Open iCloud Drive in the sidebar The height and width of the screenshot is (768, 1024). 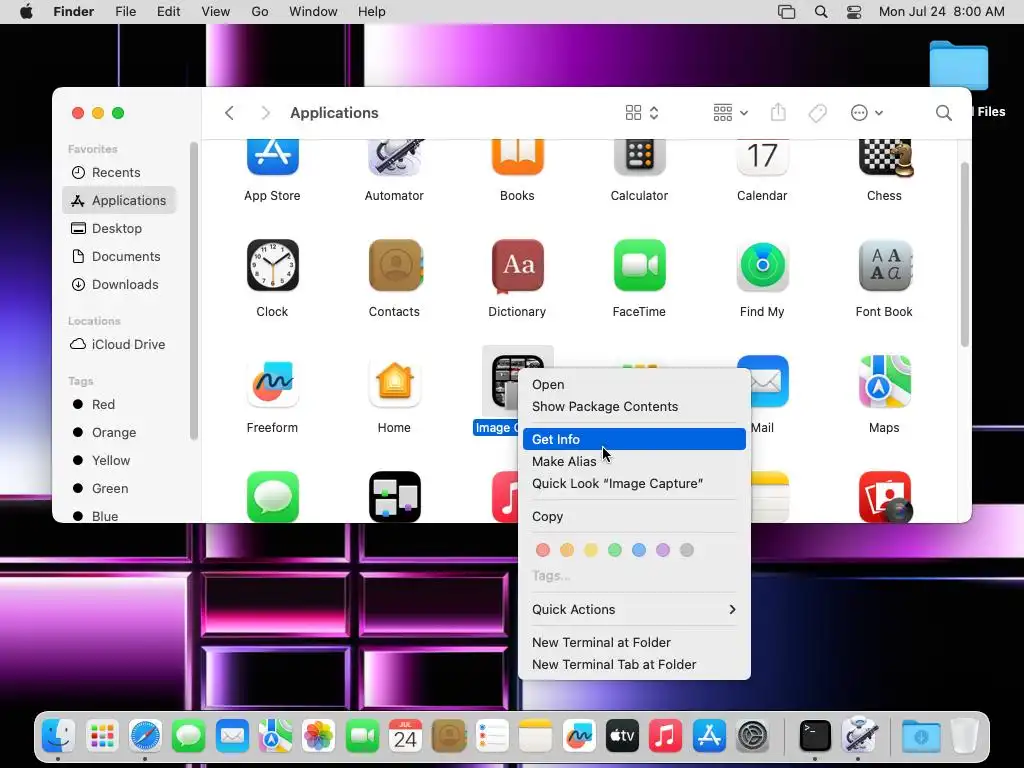(x=120, y=344)
